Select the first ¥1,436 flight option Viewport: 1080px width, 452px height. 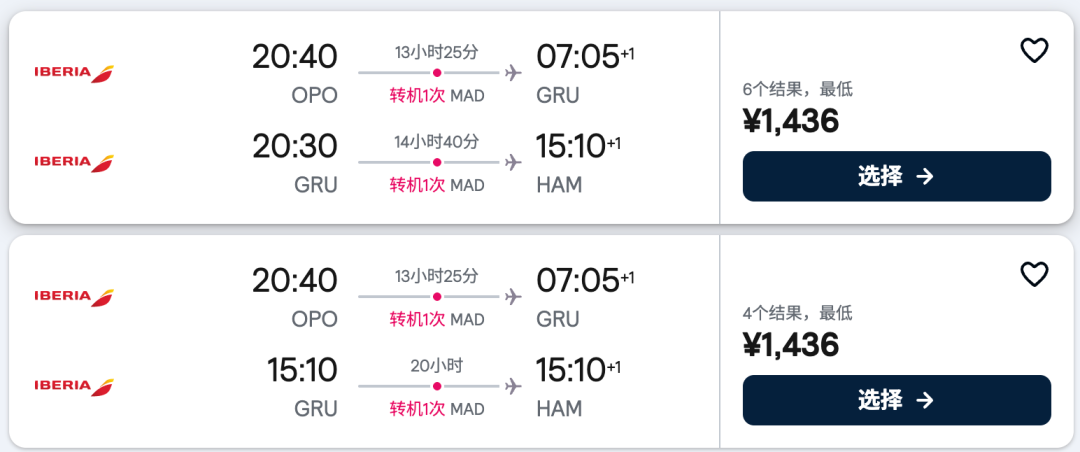click(x=896, y=176)
